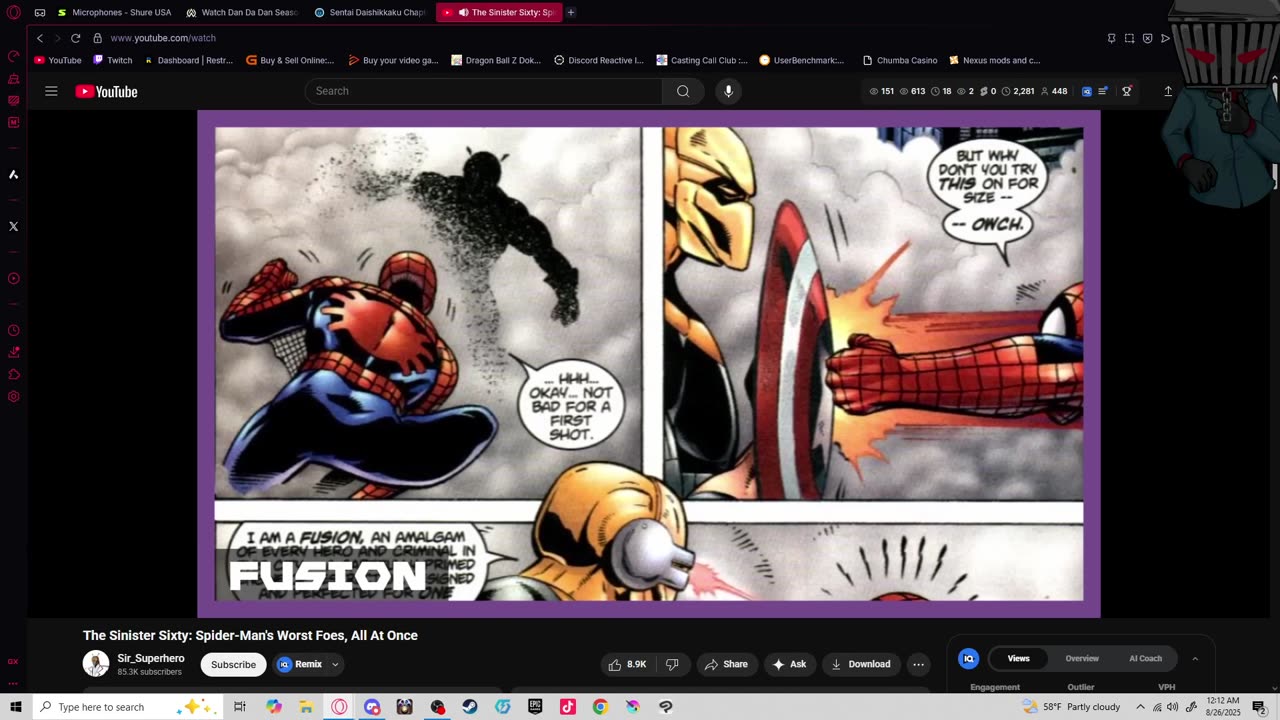The height and width of the screenshot is (720, 1280).
Task: Open the Discord Reactive Images bookmark
Action: click(x=599, y=60)
